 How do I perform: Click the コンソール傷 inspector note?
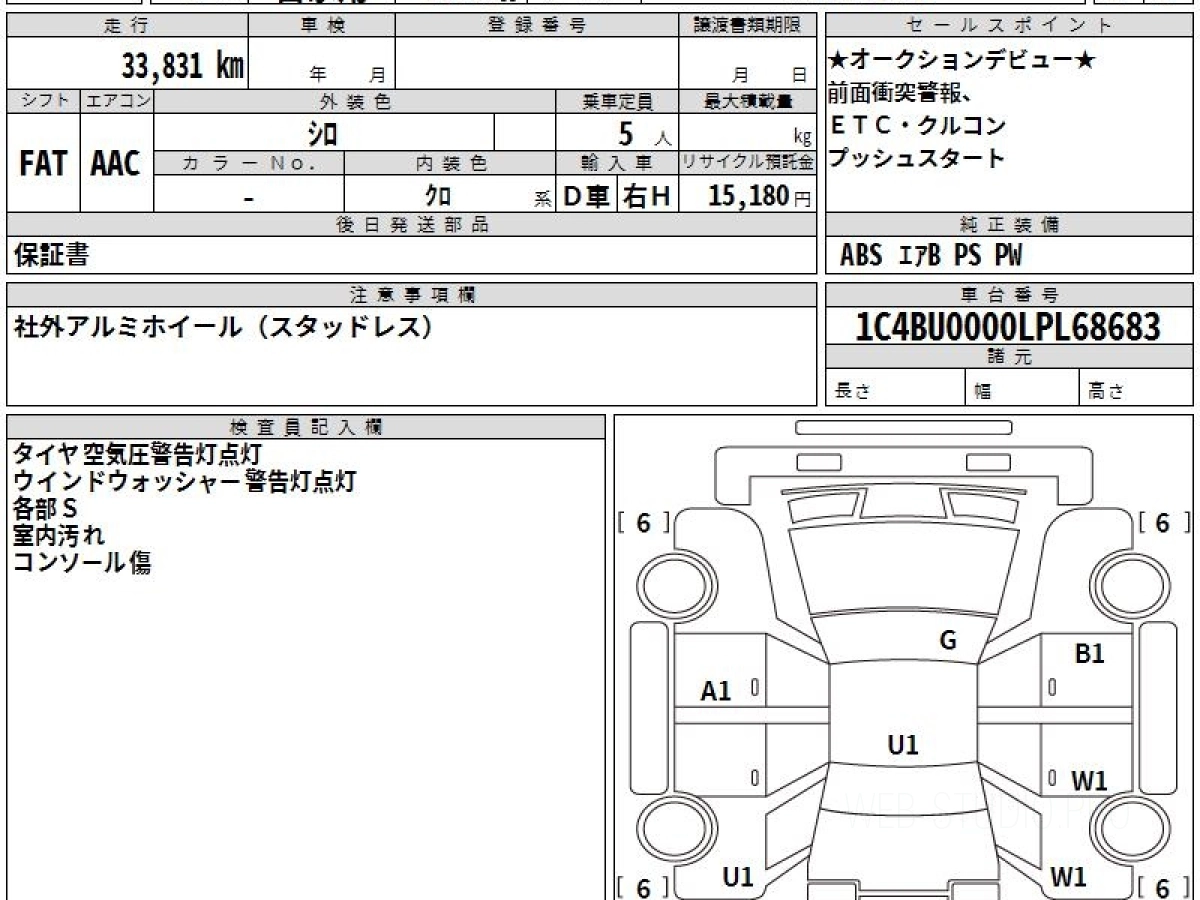(x=82, y=562)
